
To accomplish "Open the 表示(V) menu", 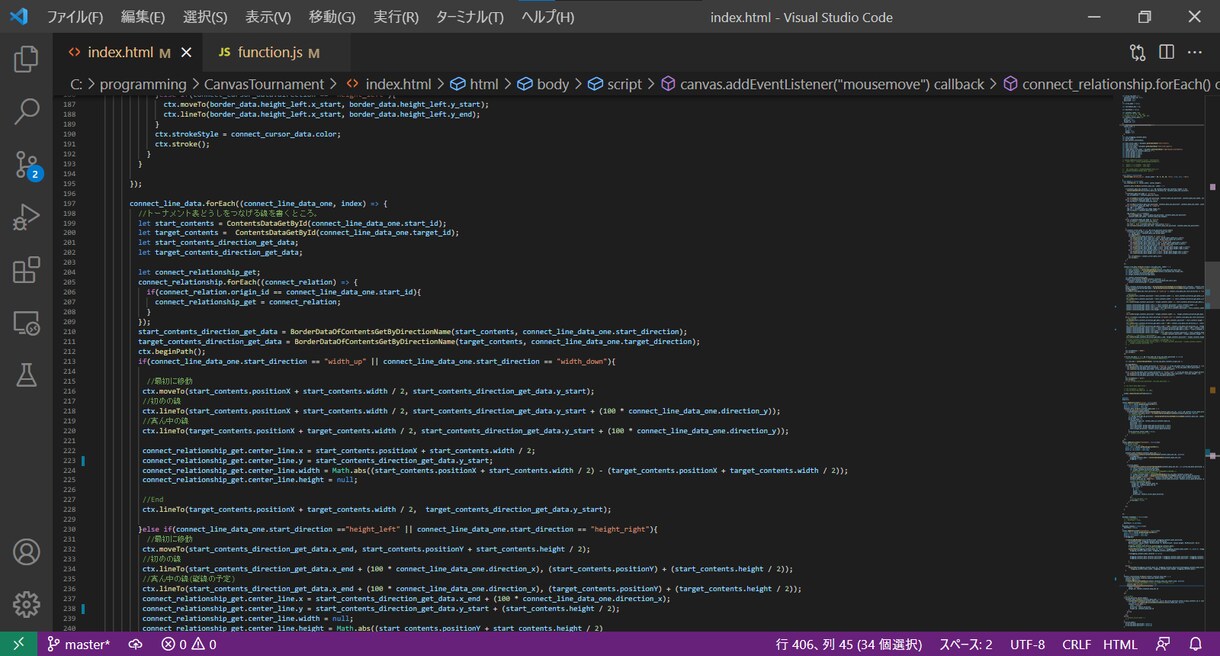I will coord(268,17).
